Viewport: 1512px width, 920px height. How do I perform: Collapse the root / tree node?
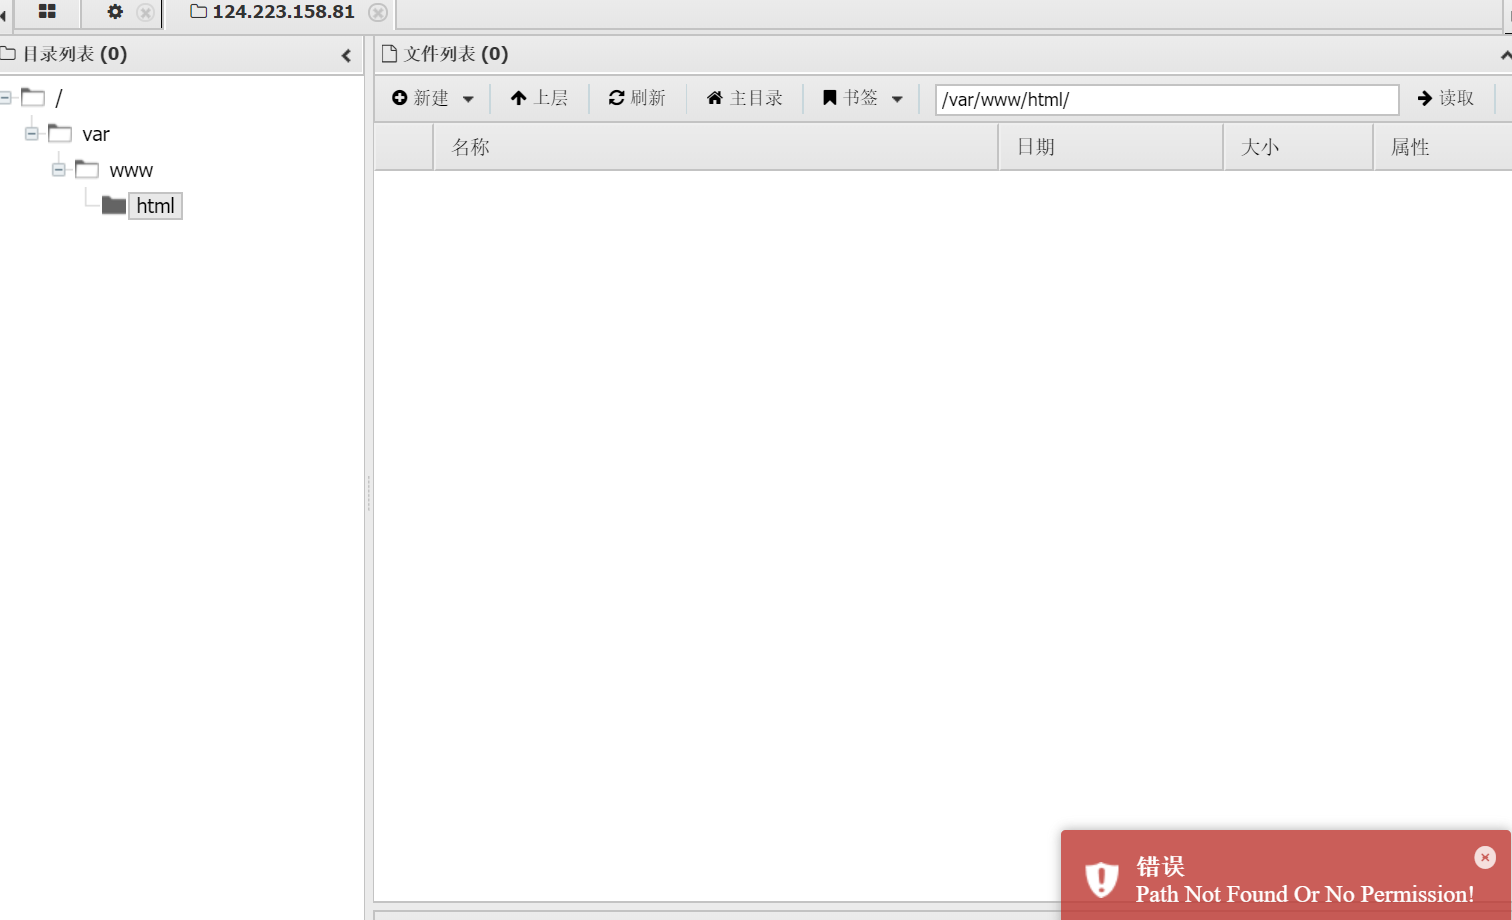coord(5,98)
